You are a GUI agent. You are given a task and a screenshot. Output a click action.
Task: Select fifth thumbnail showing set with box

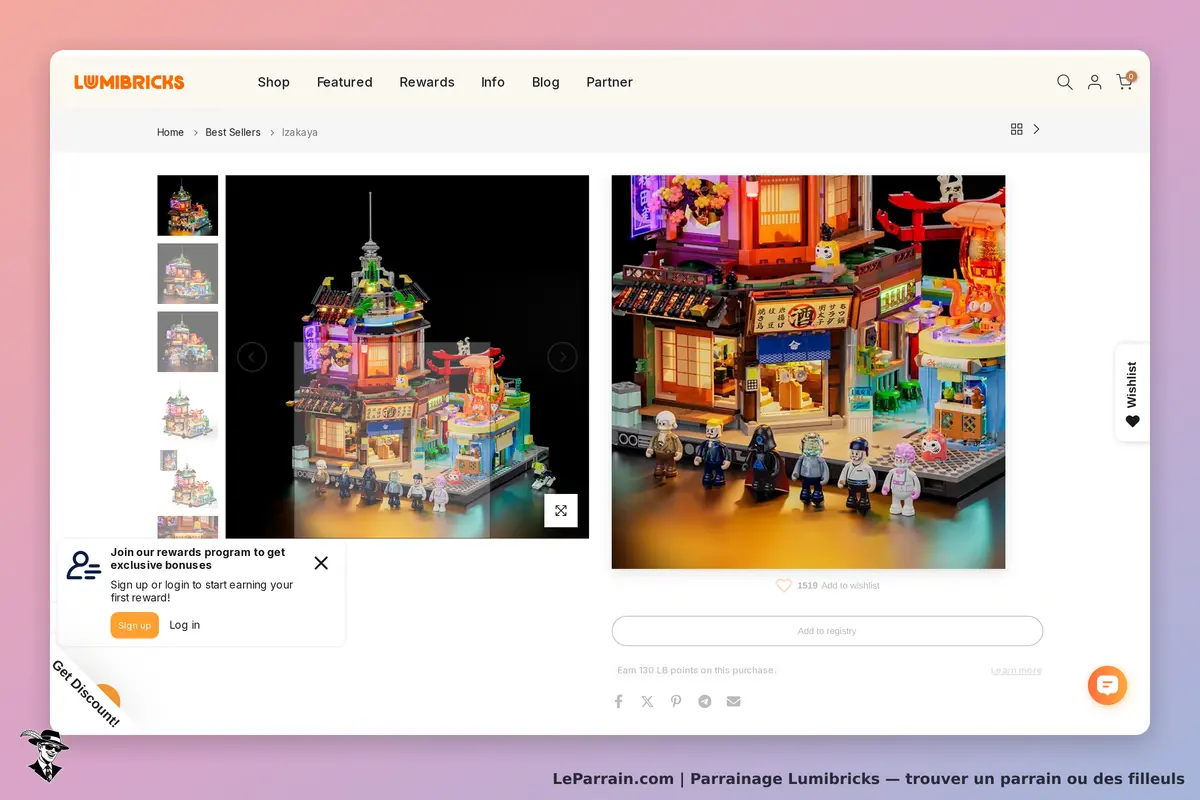[188, 478]
